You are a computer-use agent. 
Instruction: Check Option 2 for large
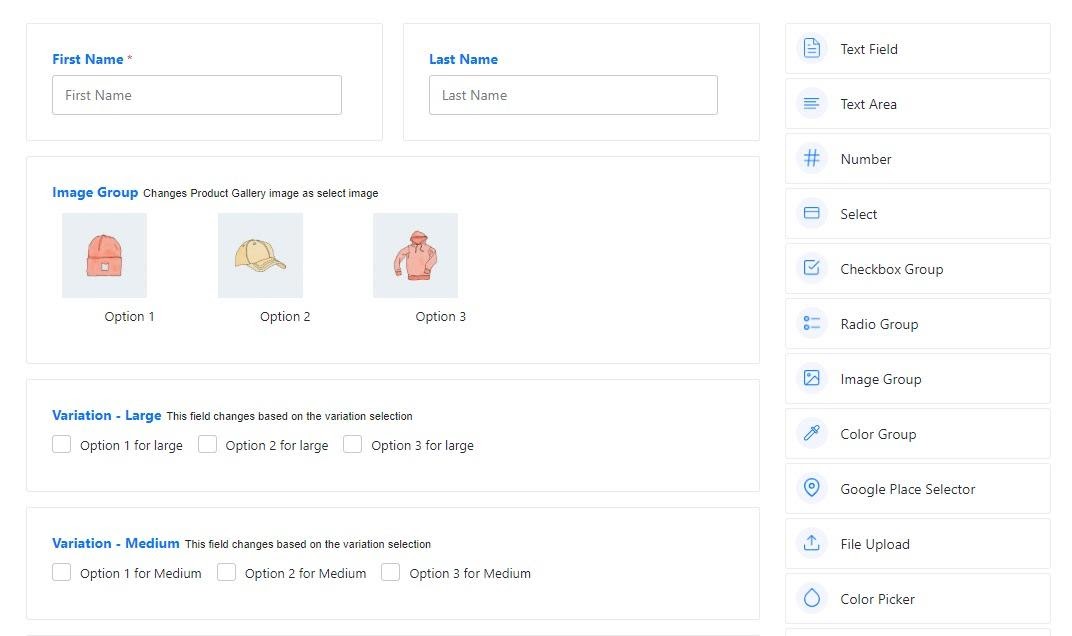tap(207, 445)
